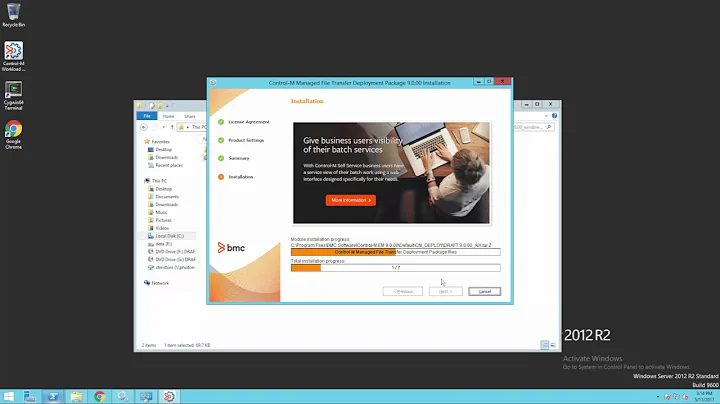Open PowerShell from the taskbar
The image size is (720, 404).
point(53,396)
